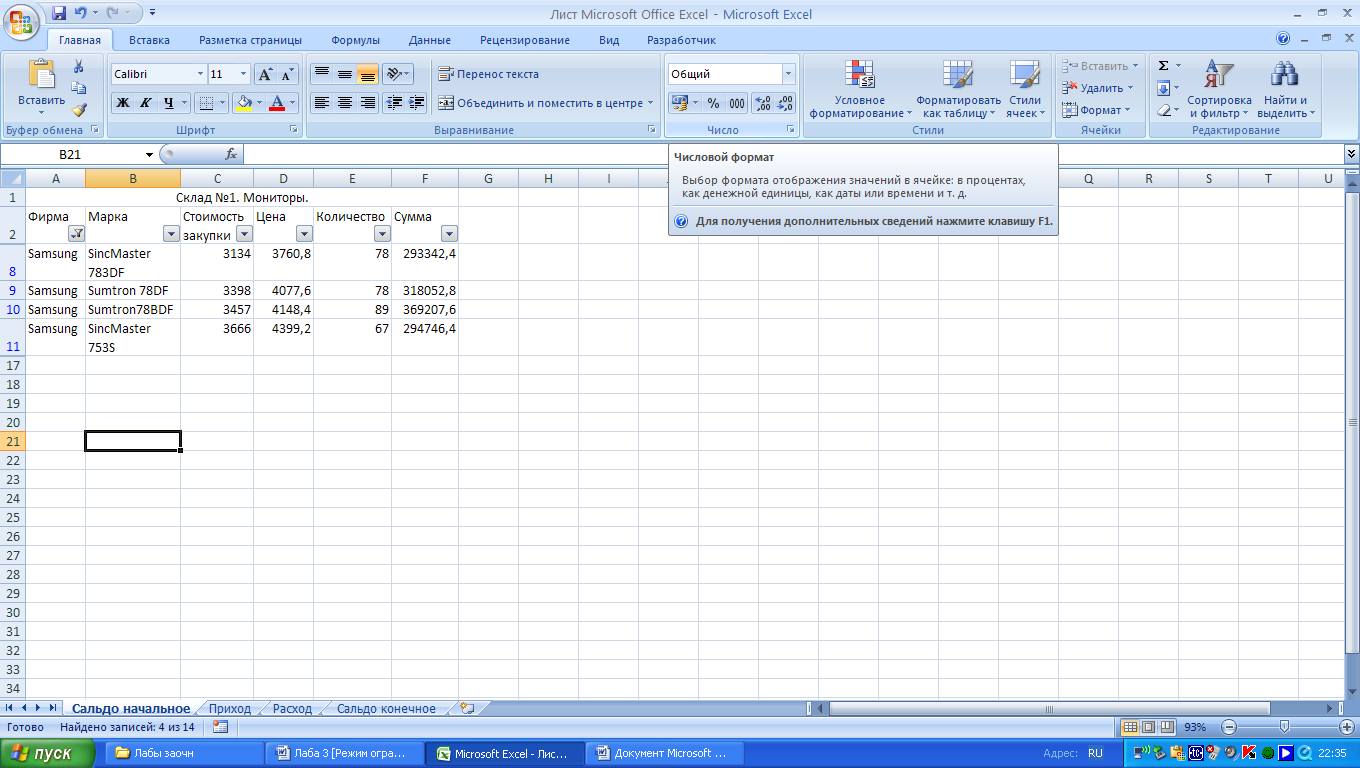
Task: Align text to bottom of cell
Action: pyautogui.click(x=367, y=74)
